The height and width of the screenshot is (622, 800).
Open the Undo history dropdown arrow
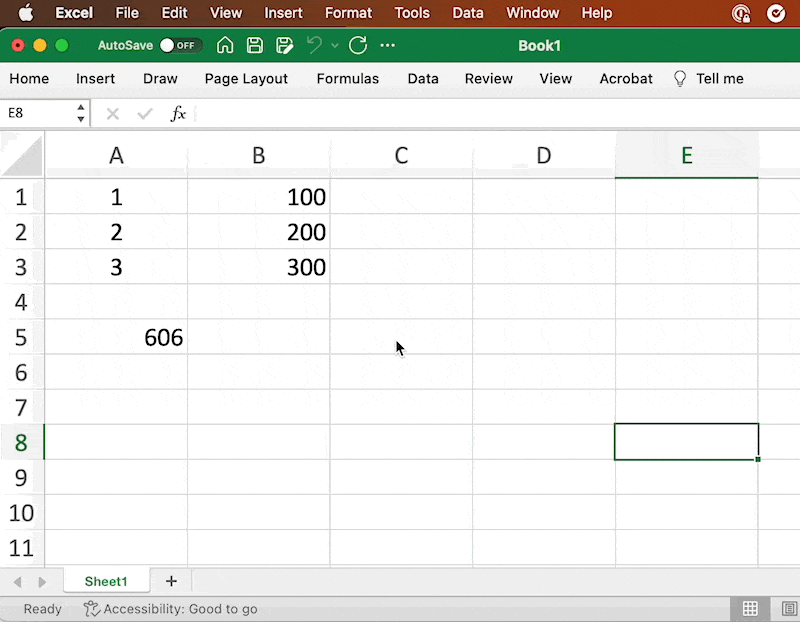point(335,45)
